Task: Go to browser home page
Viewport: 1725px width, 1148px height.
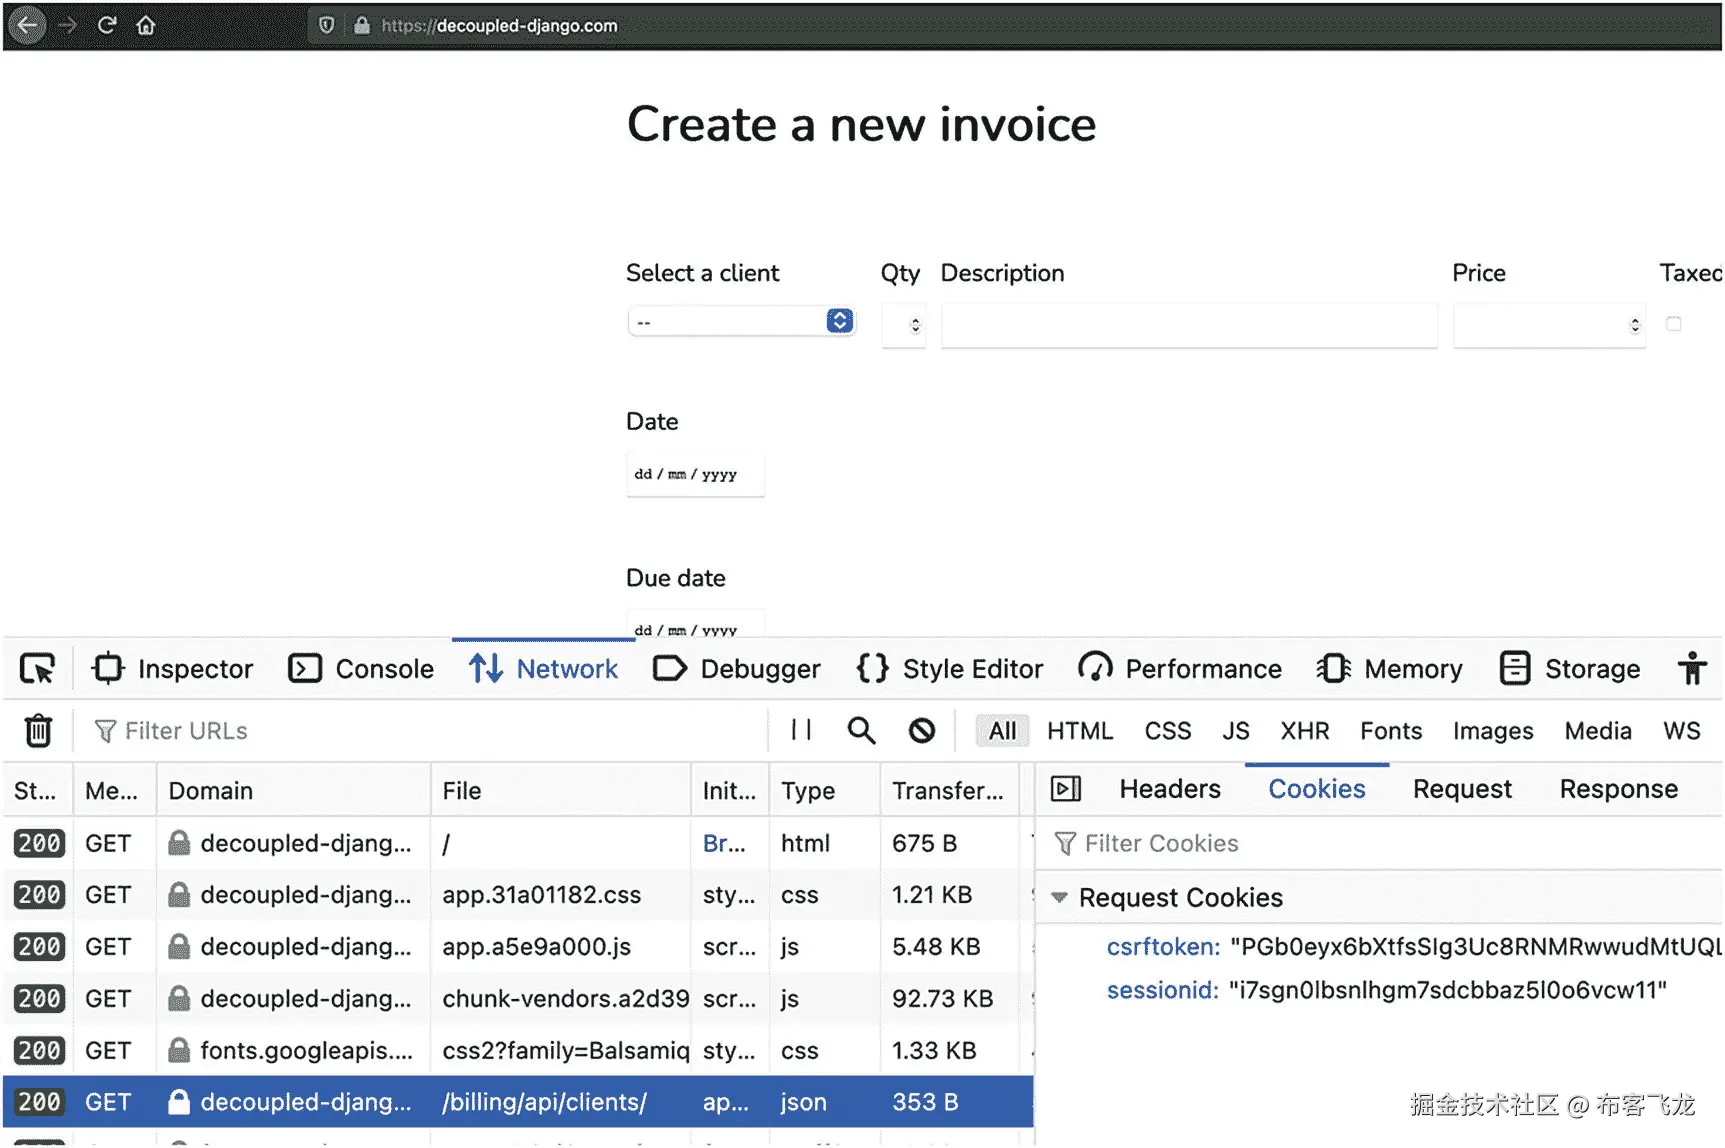Action: coord(146,25)
